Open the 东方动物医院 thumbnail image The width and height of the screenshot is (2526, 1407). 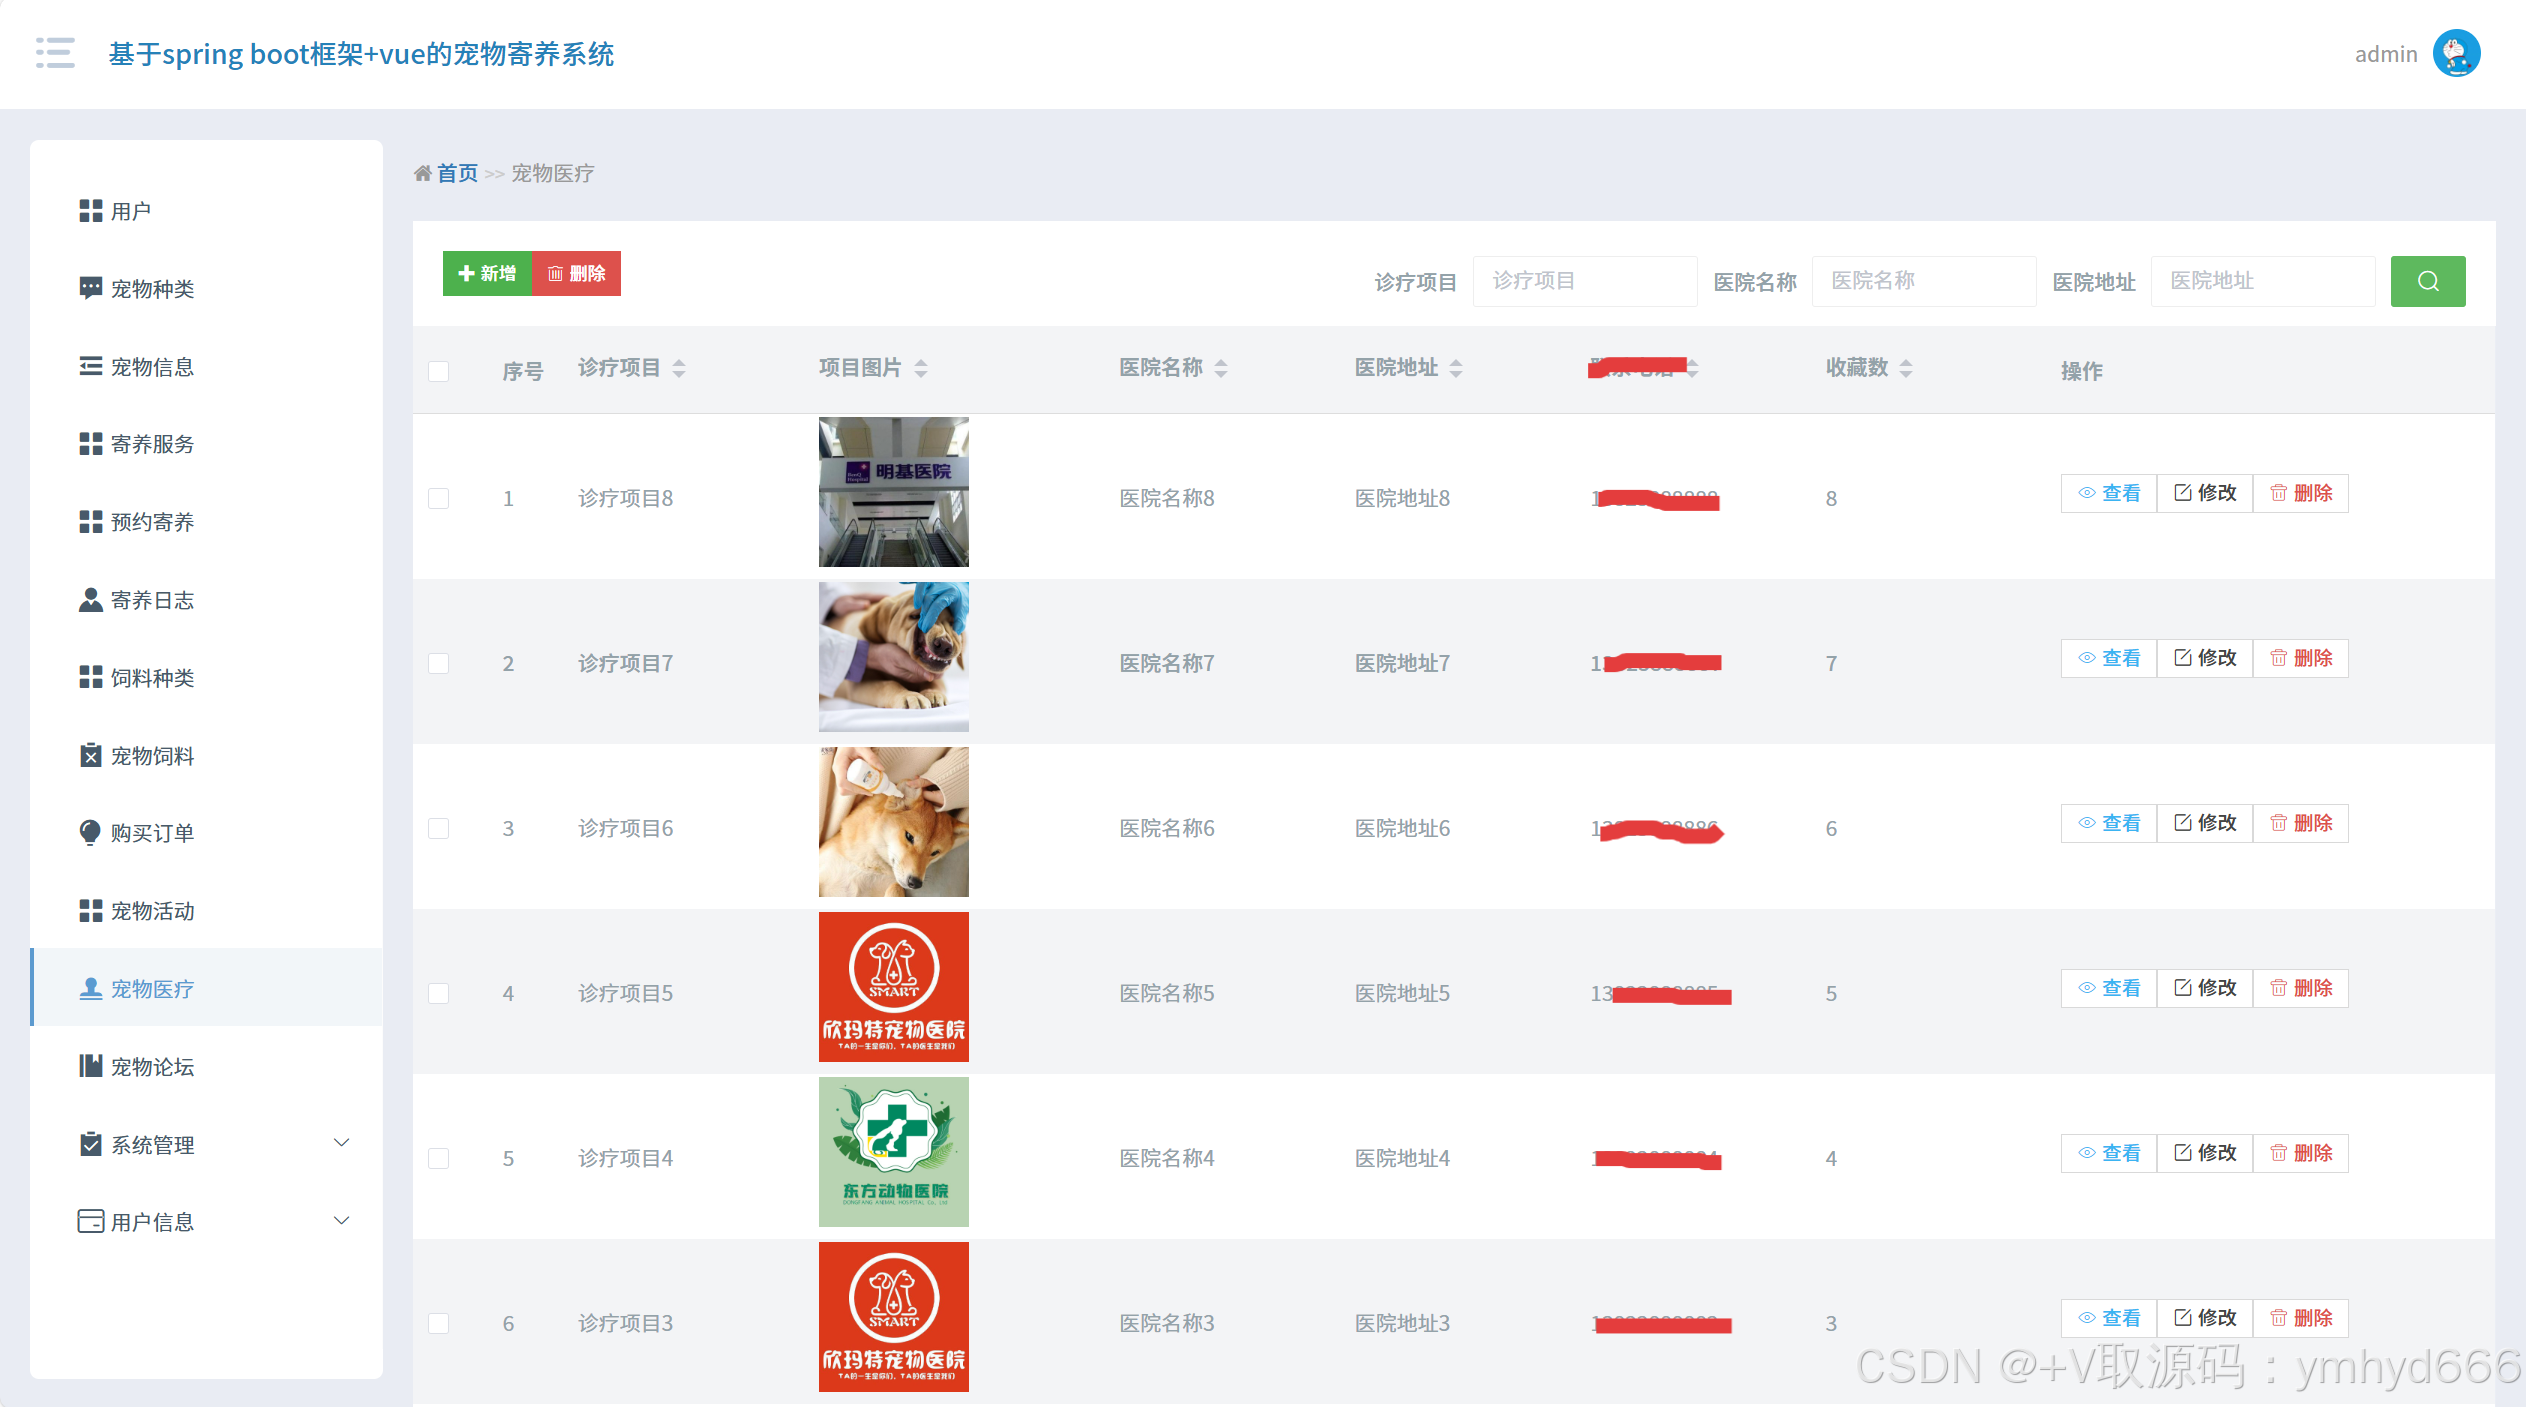[893, 1152]
